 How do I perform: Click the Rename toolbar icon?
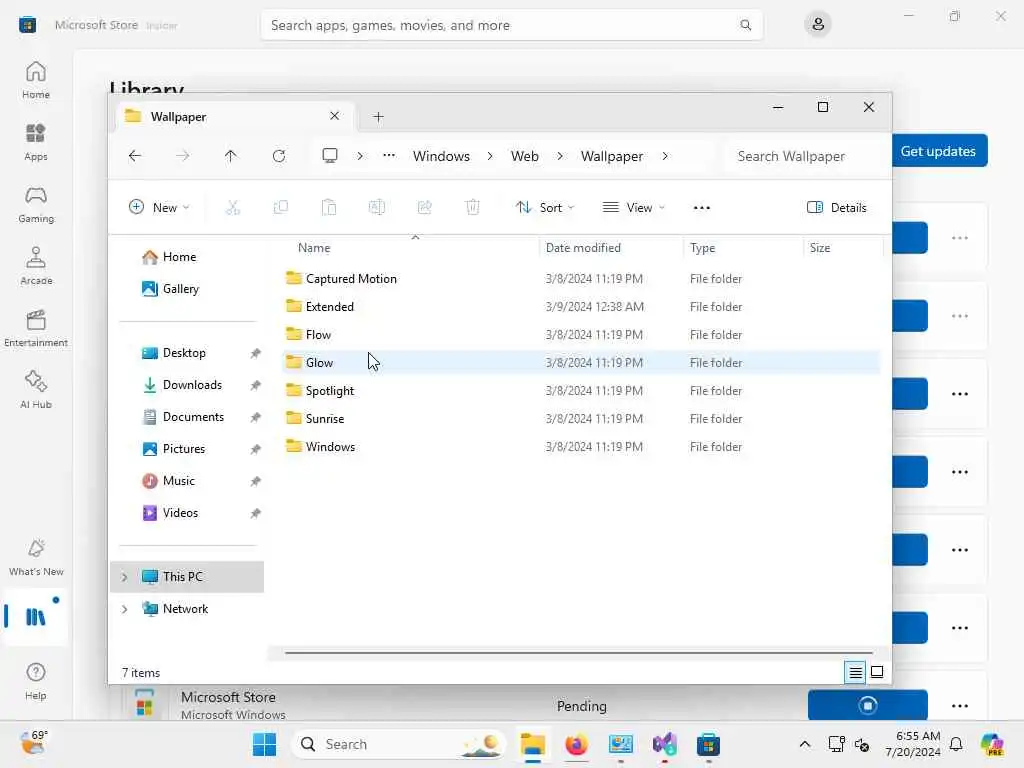[x=377, y=208]
